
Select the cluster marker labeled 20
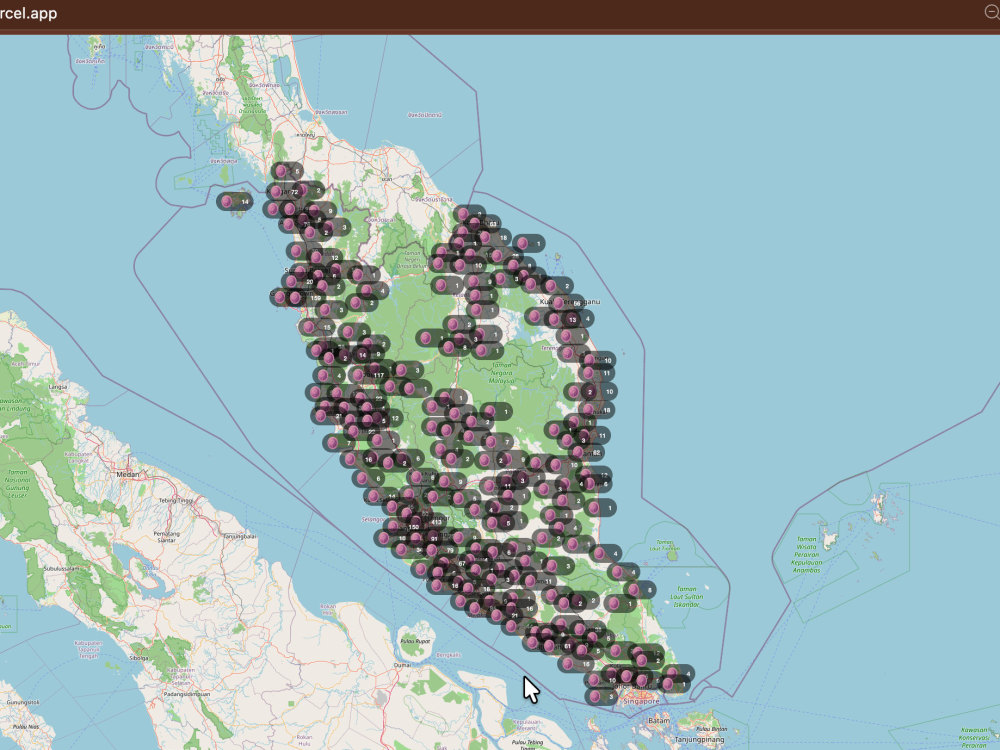pos(300,281)
